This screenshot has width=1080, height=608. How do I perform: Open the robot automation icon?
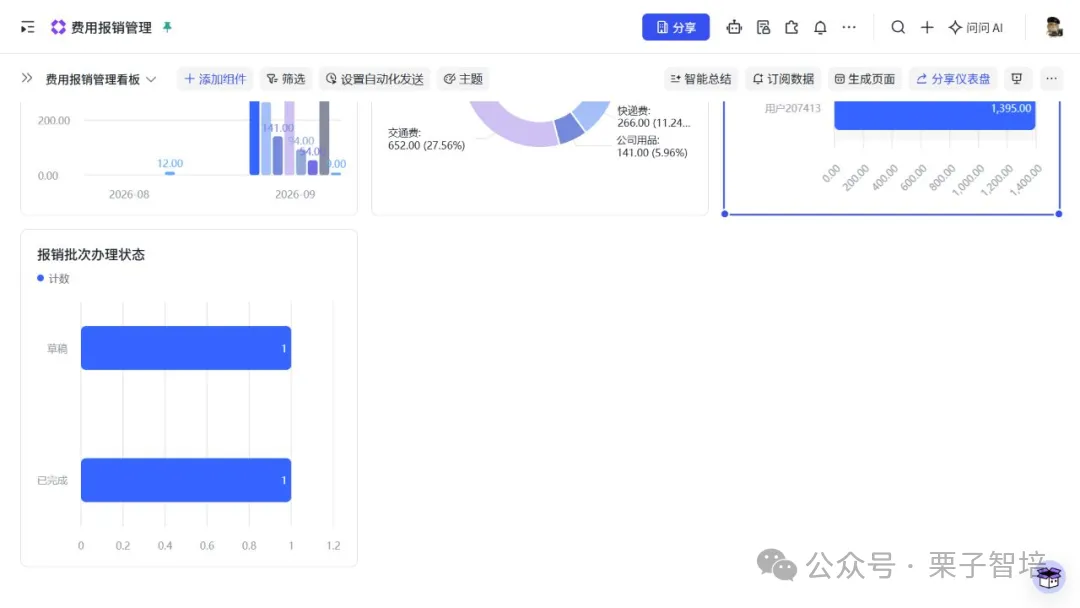734,28
